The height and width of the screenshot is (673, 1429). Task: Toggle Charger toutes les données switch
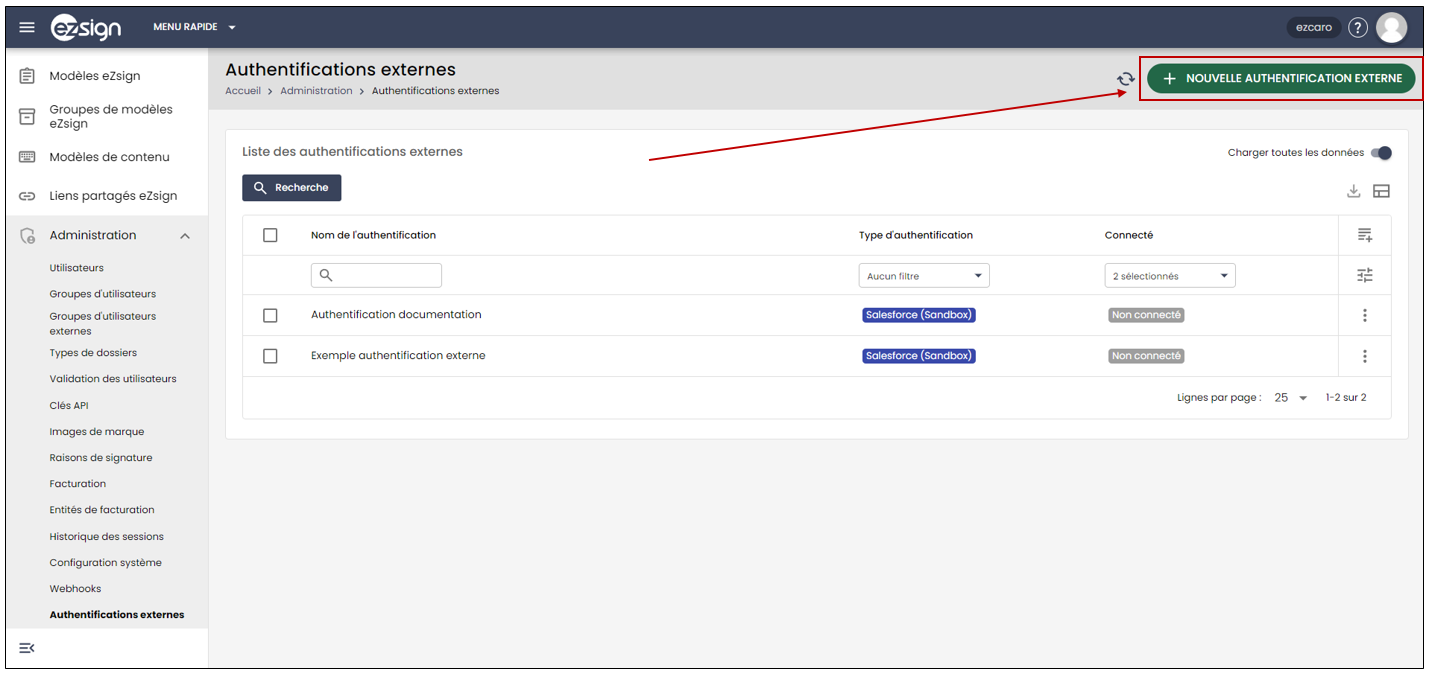click(x=1381, y=153)
